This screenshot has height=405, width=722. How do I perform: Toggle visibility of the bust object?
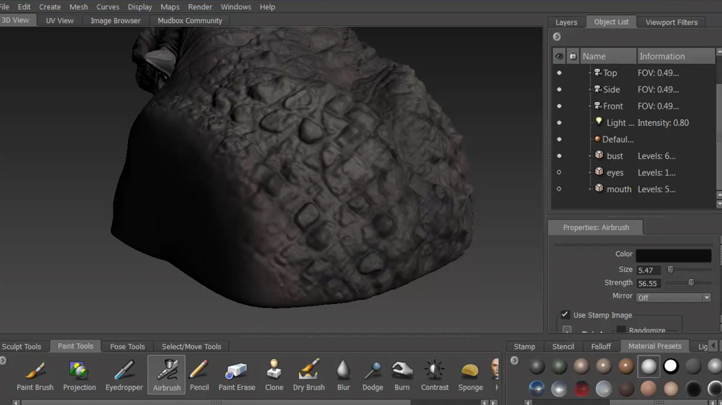[559, 156]
